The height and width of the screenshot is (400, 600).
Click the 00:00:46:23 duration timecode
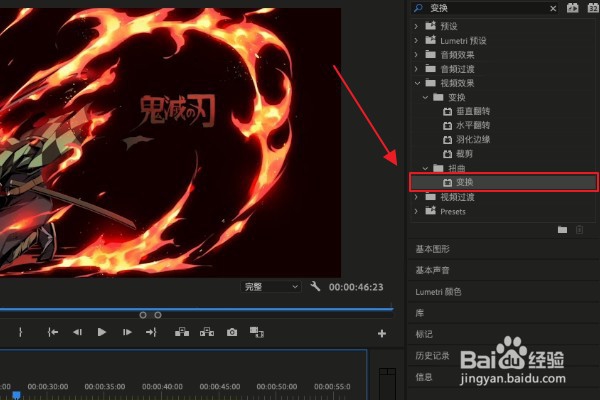(356, 287)
